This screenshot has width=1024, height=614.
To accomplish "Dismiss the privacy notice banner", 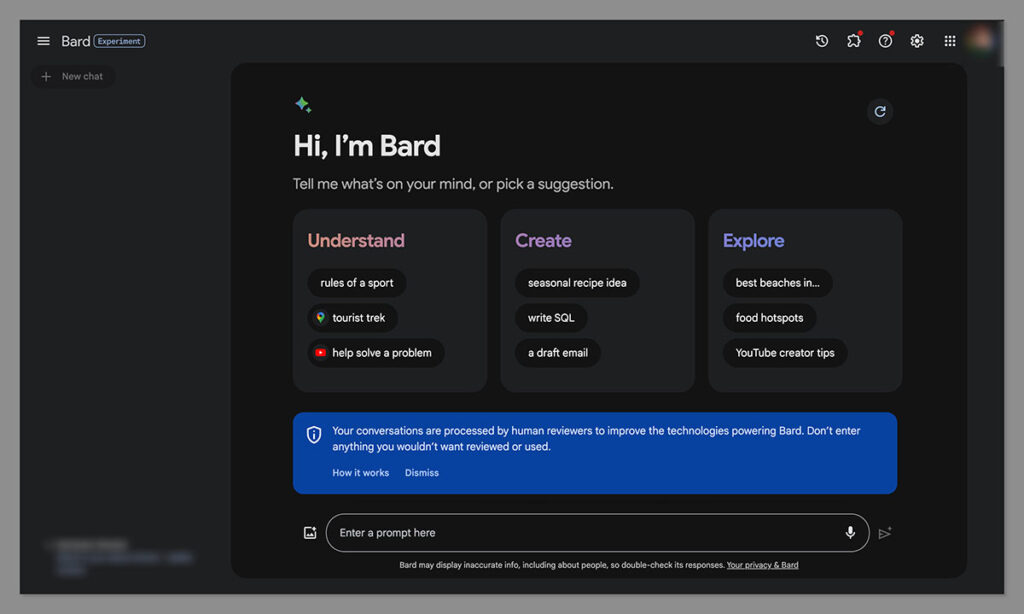I will coord(422,473).
